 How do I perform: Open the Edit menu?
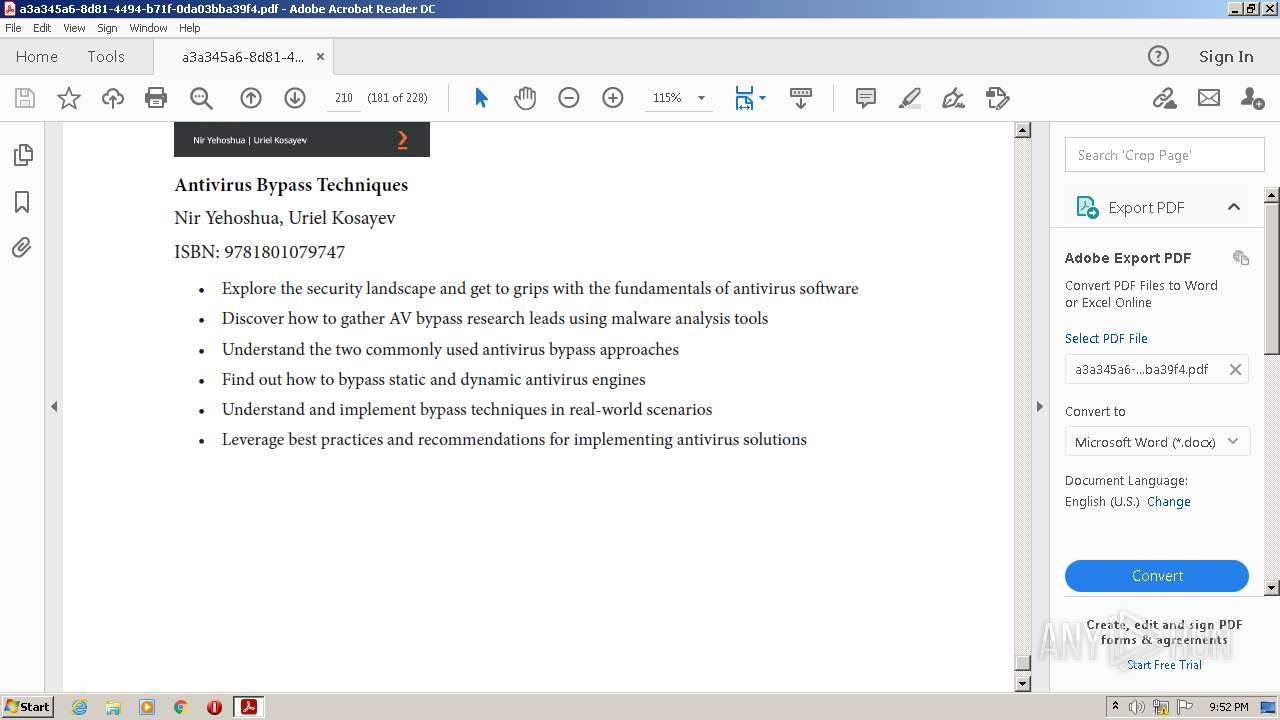point(42,28)
